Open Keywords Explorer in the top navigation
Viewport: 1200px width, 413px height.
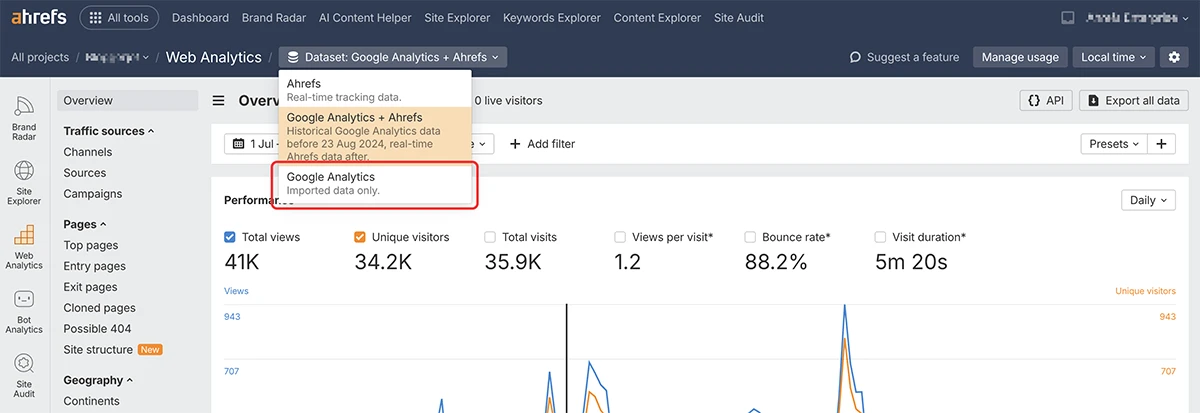[x=552, y=18]
